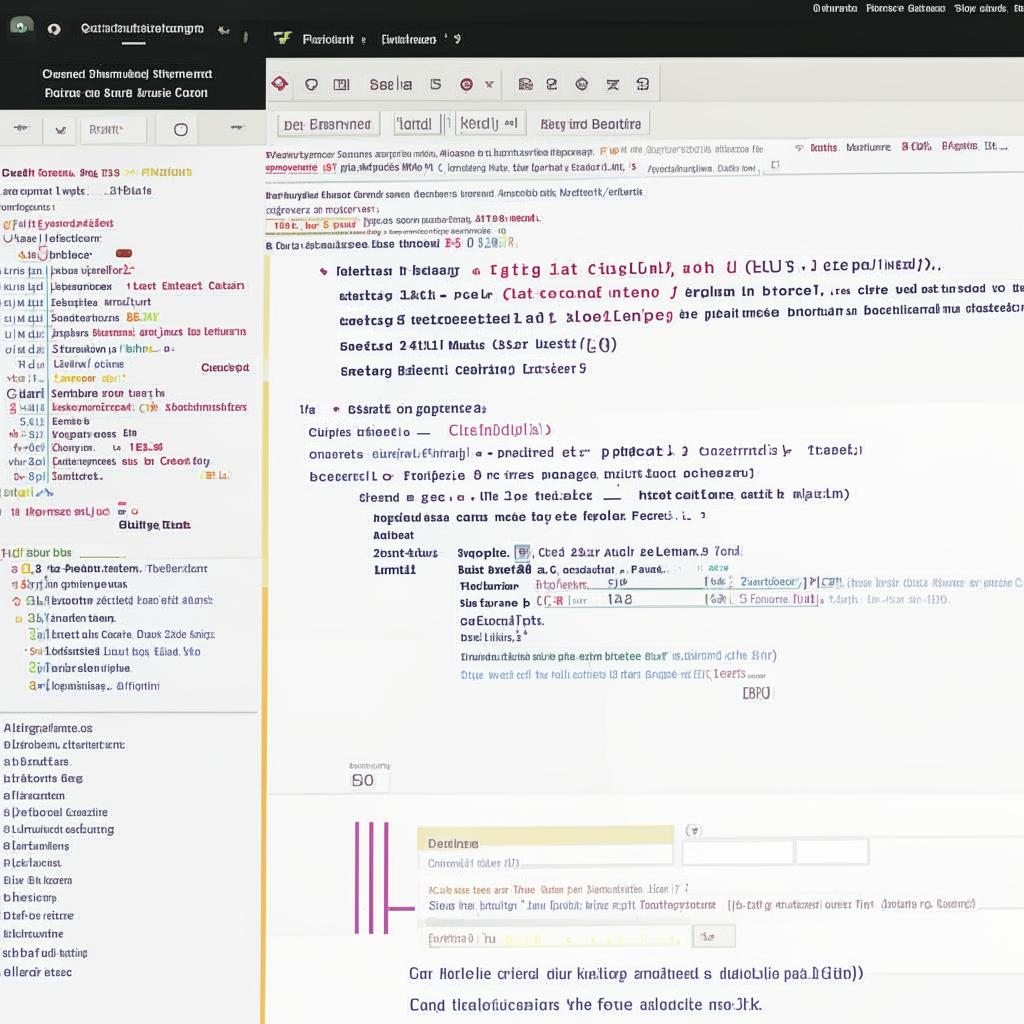Click the S-shaped icon after the Seelia label

[x=436, y=84]
